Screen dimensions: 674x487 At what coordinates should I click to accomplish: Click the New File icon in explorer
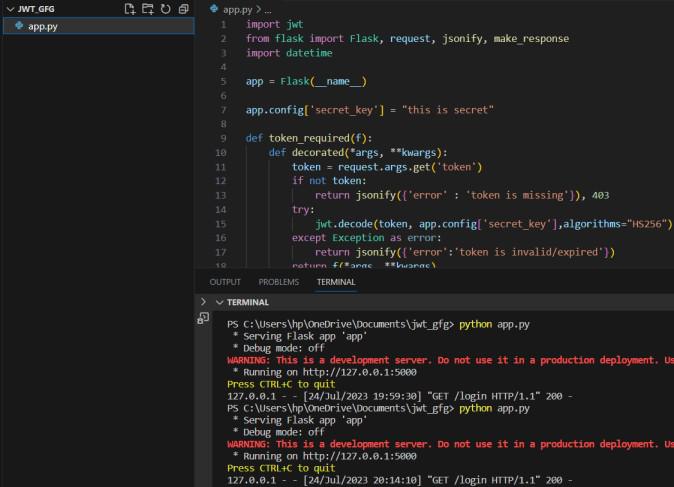[129, 9]
